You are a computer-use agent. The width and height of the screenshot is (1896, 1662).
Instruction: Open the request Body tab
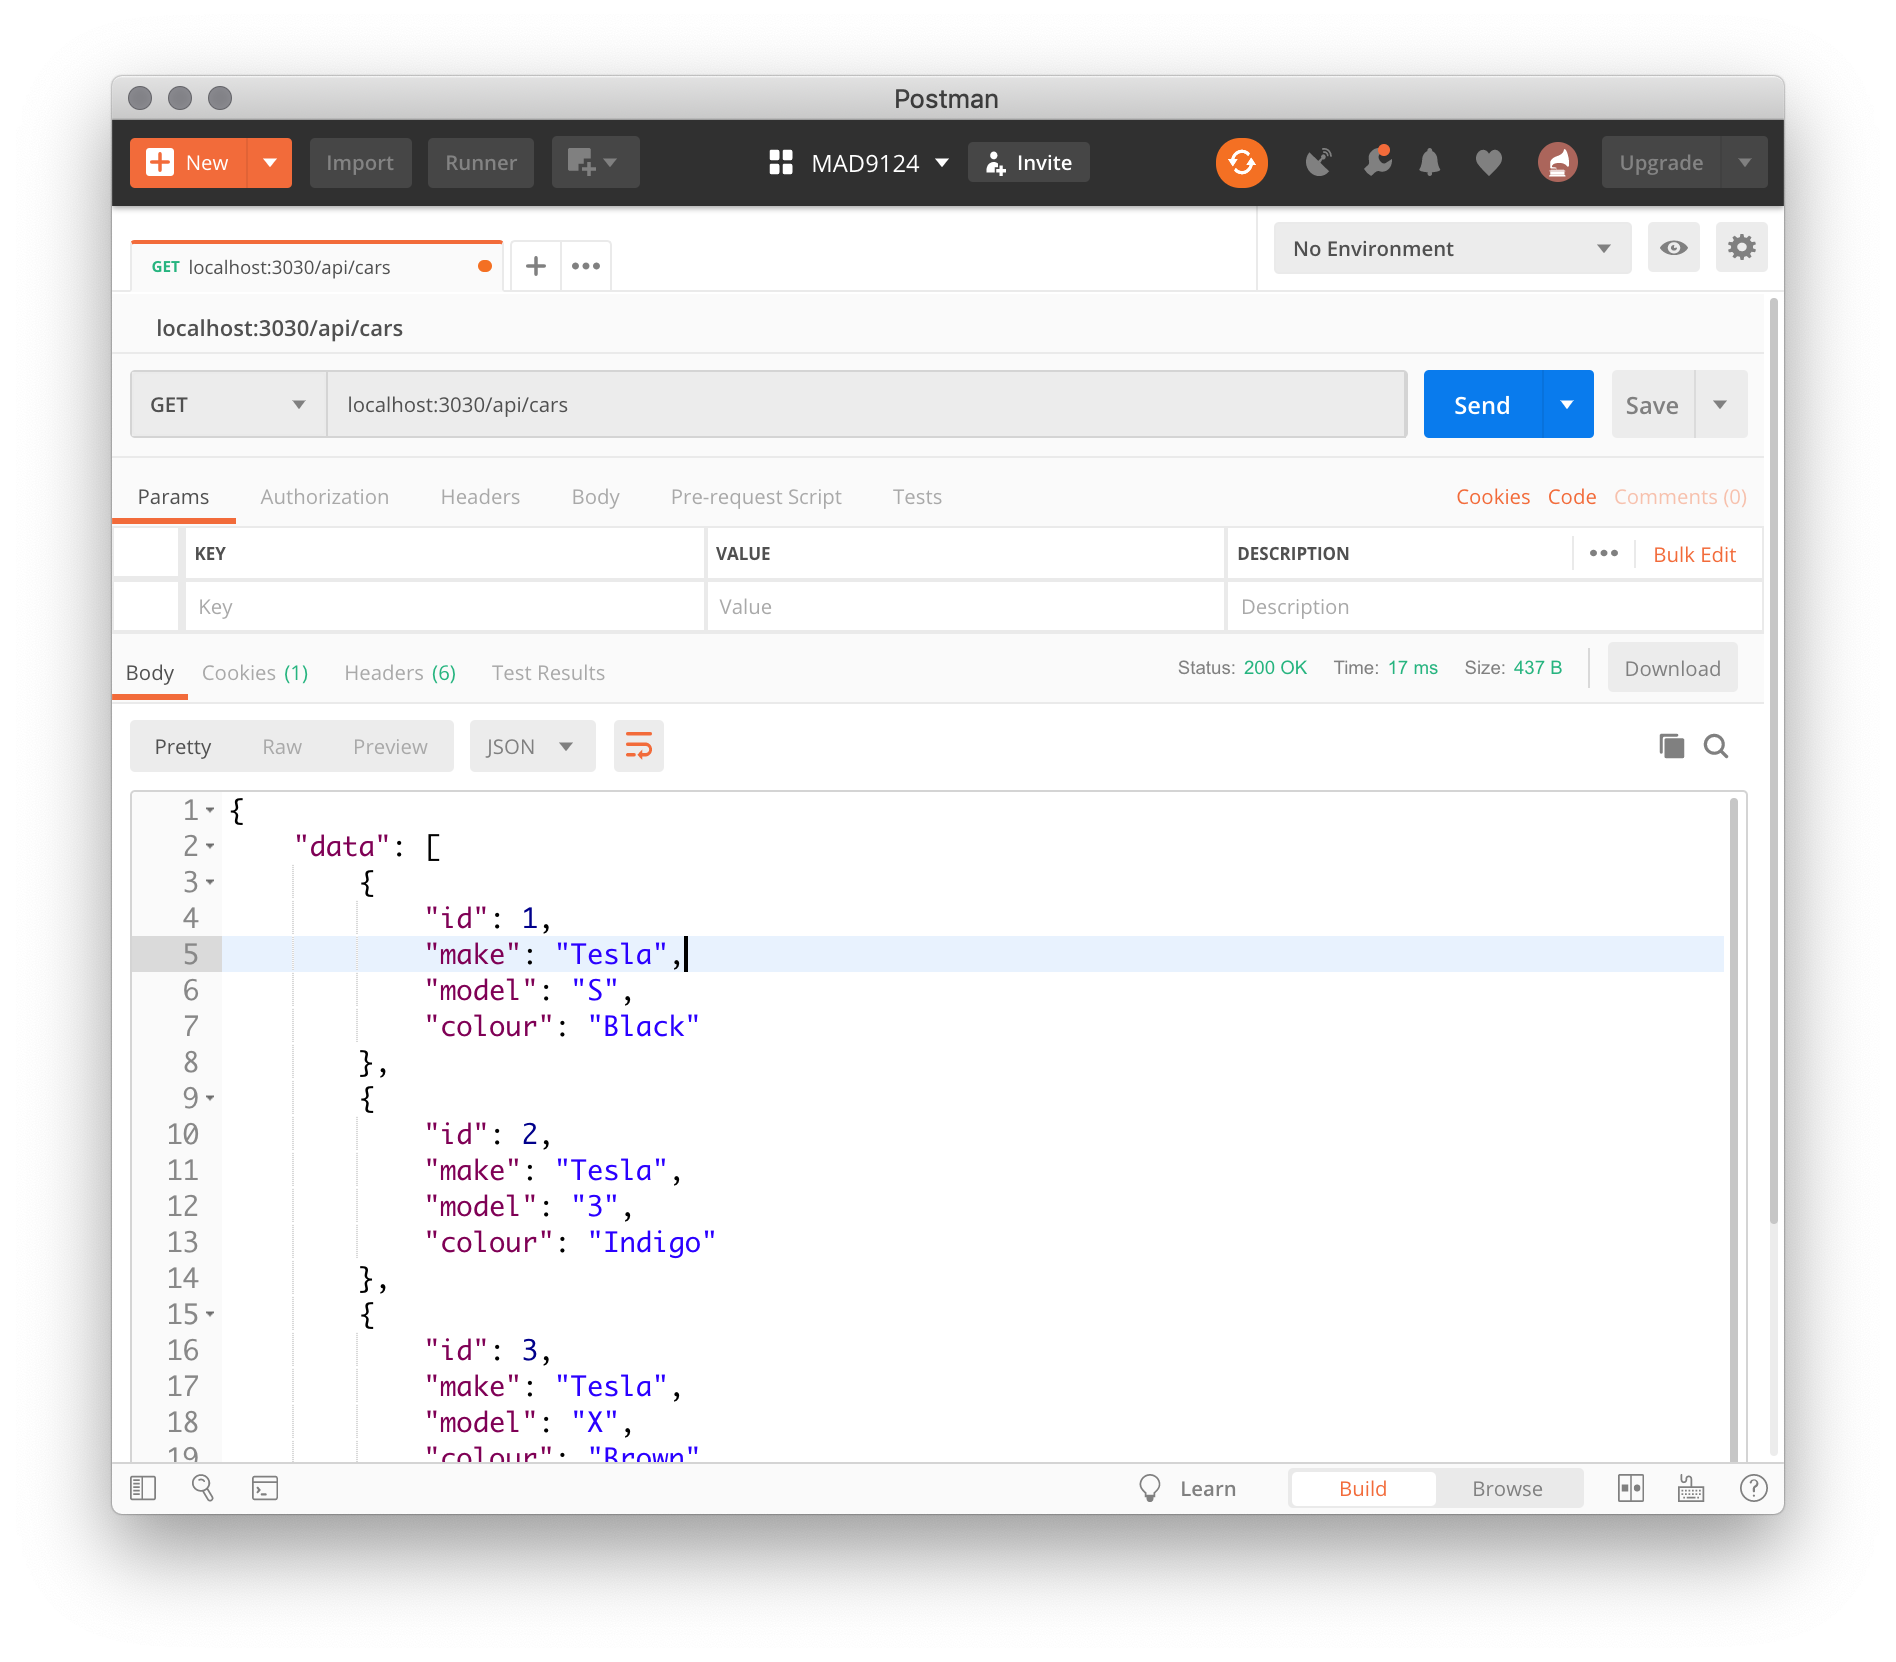[595, 497]
